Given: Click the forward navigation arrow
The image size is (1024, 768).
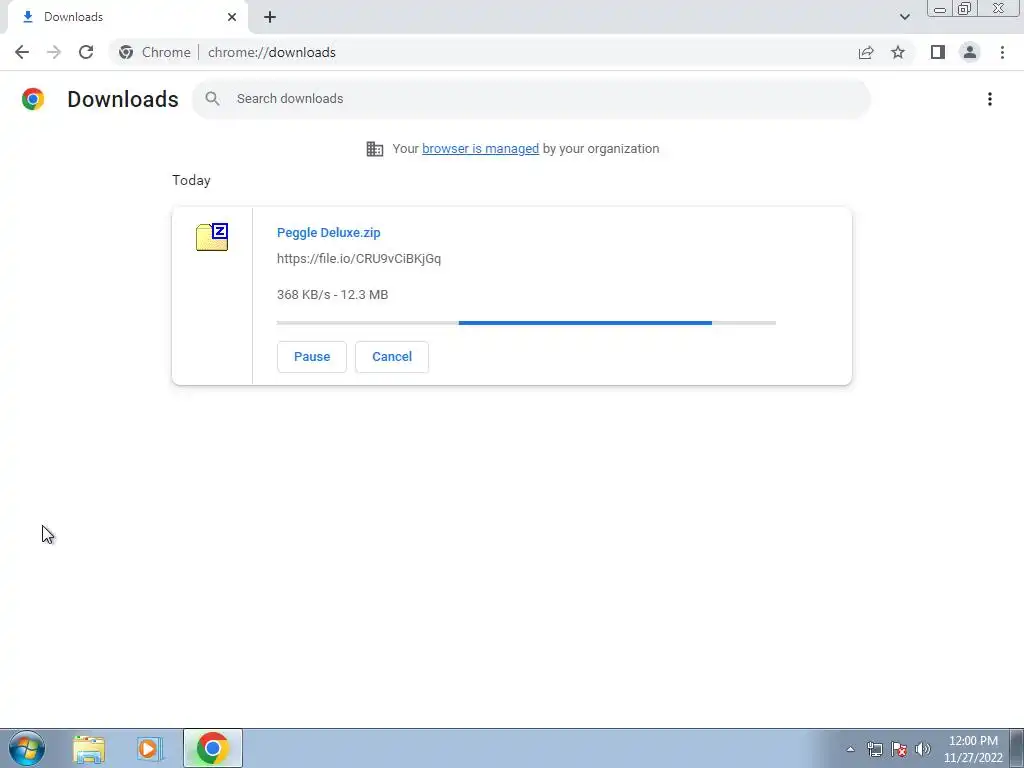Looking at the screenshot, I should (x=54, y=52).
